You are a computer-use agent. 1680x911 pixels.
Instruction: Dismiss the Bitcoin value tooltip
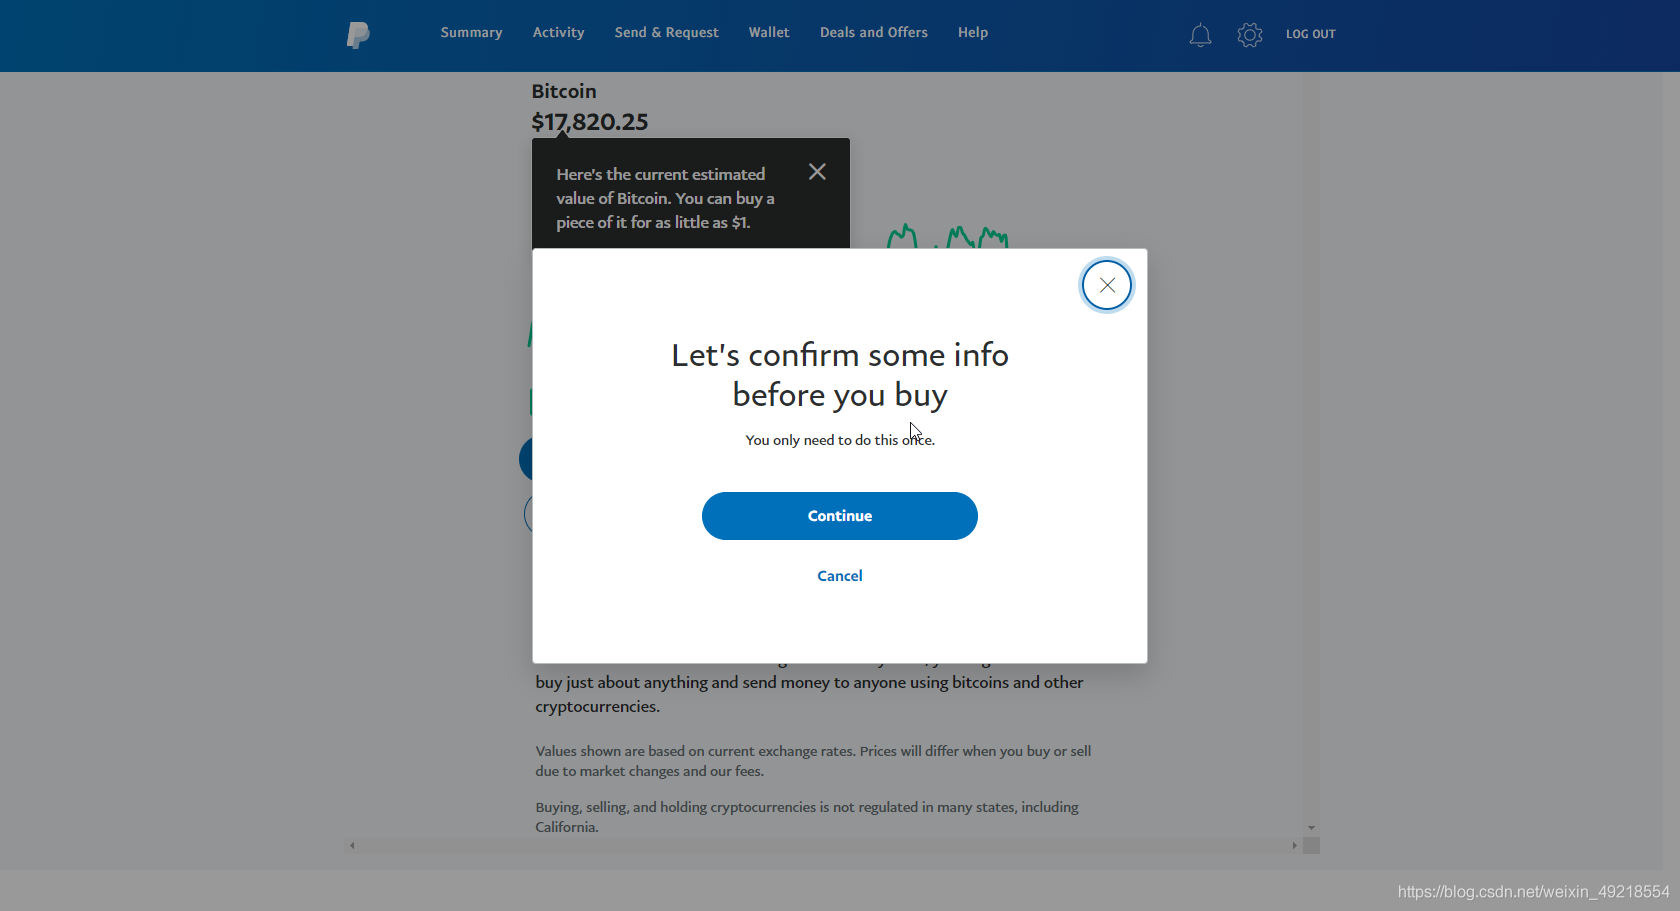point(817,172)
